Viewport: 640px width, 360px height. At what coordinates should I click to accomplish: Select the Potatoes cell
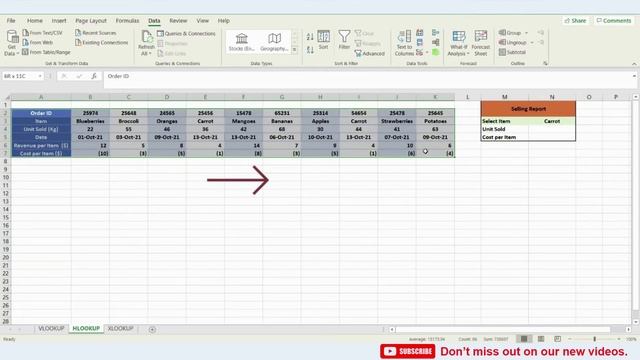[x=435, y=121]
